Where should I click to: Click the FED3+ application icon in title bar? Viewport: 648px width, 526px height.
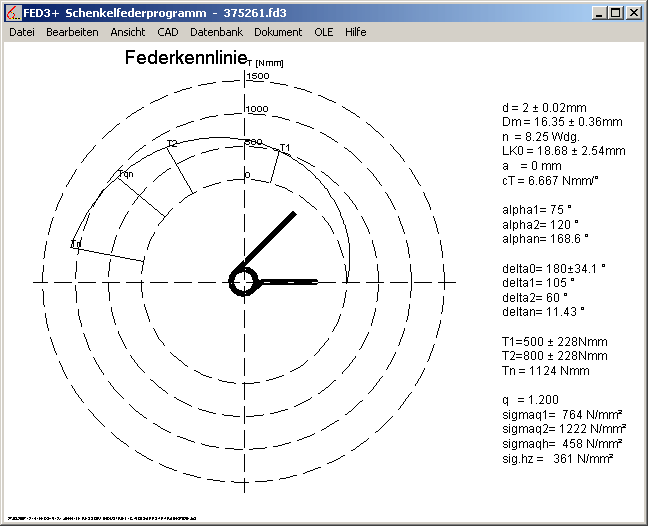(x=12, y=13)
